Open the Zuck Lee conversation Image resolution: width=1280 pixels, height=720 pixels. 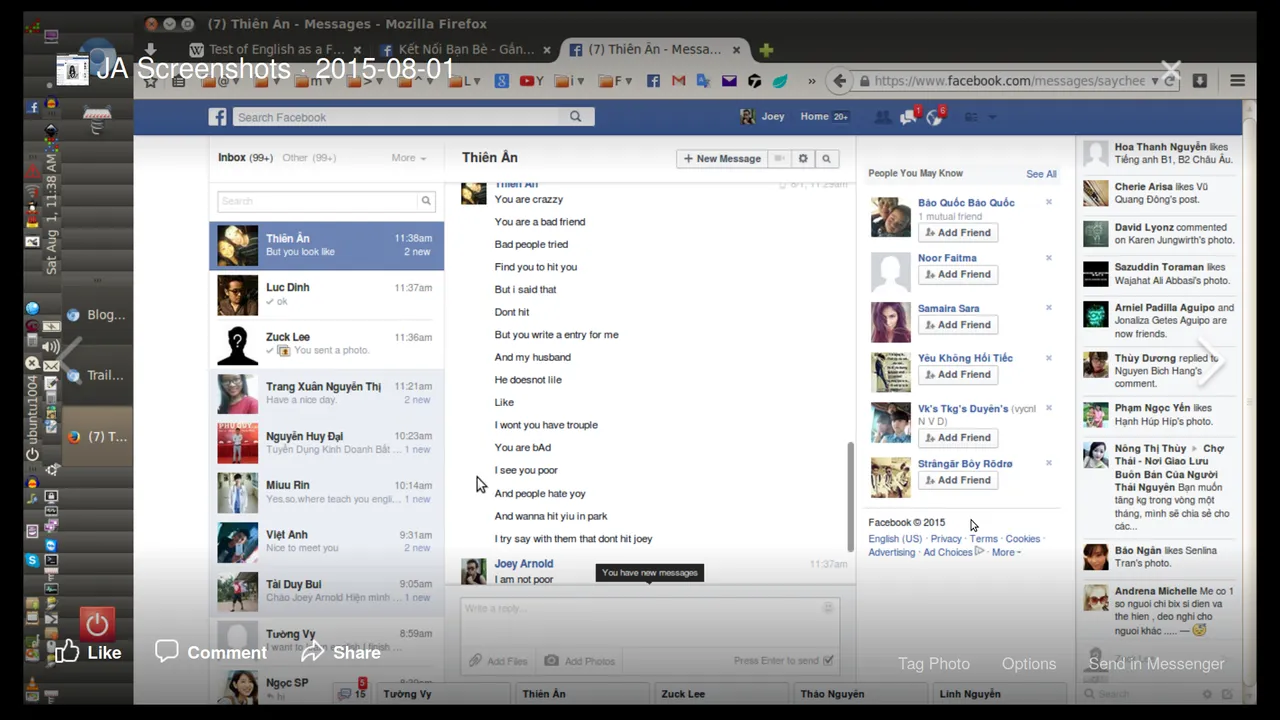tap(326, 344)
